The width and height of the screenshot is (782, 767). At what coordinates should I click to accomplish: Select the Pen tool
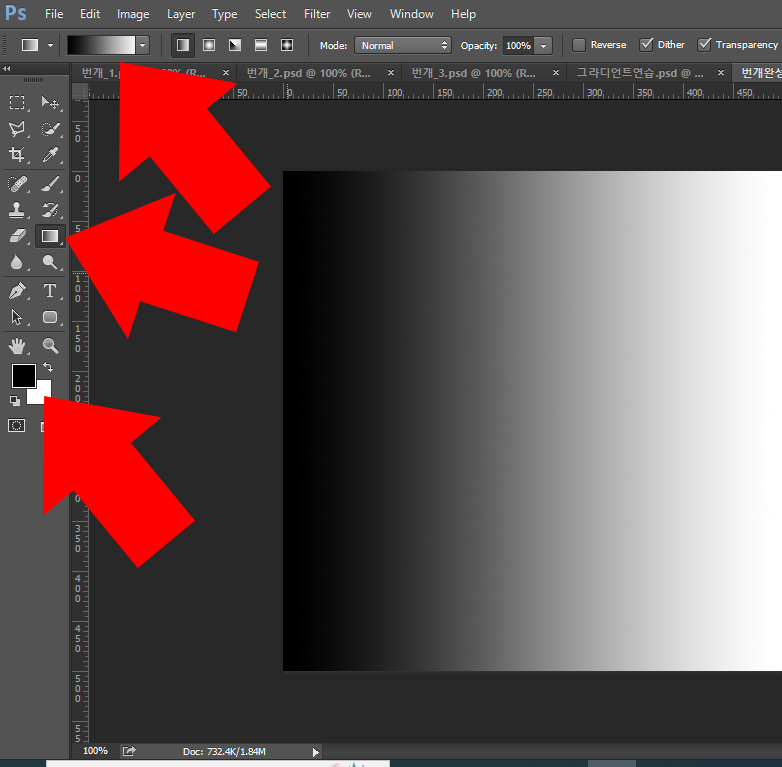click(x=17, y=291)
